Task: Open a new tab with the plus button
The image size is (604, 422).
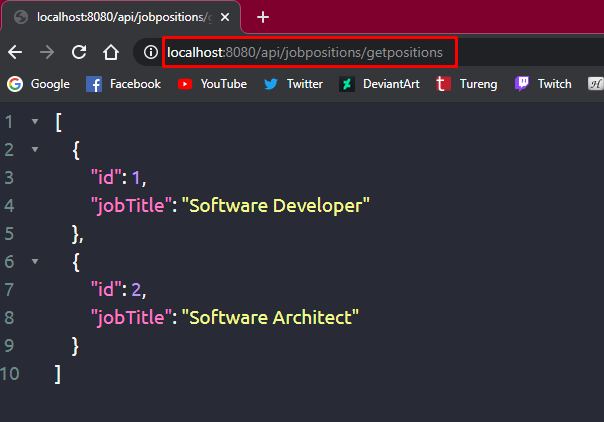Action: click(263, 17)
